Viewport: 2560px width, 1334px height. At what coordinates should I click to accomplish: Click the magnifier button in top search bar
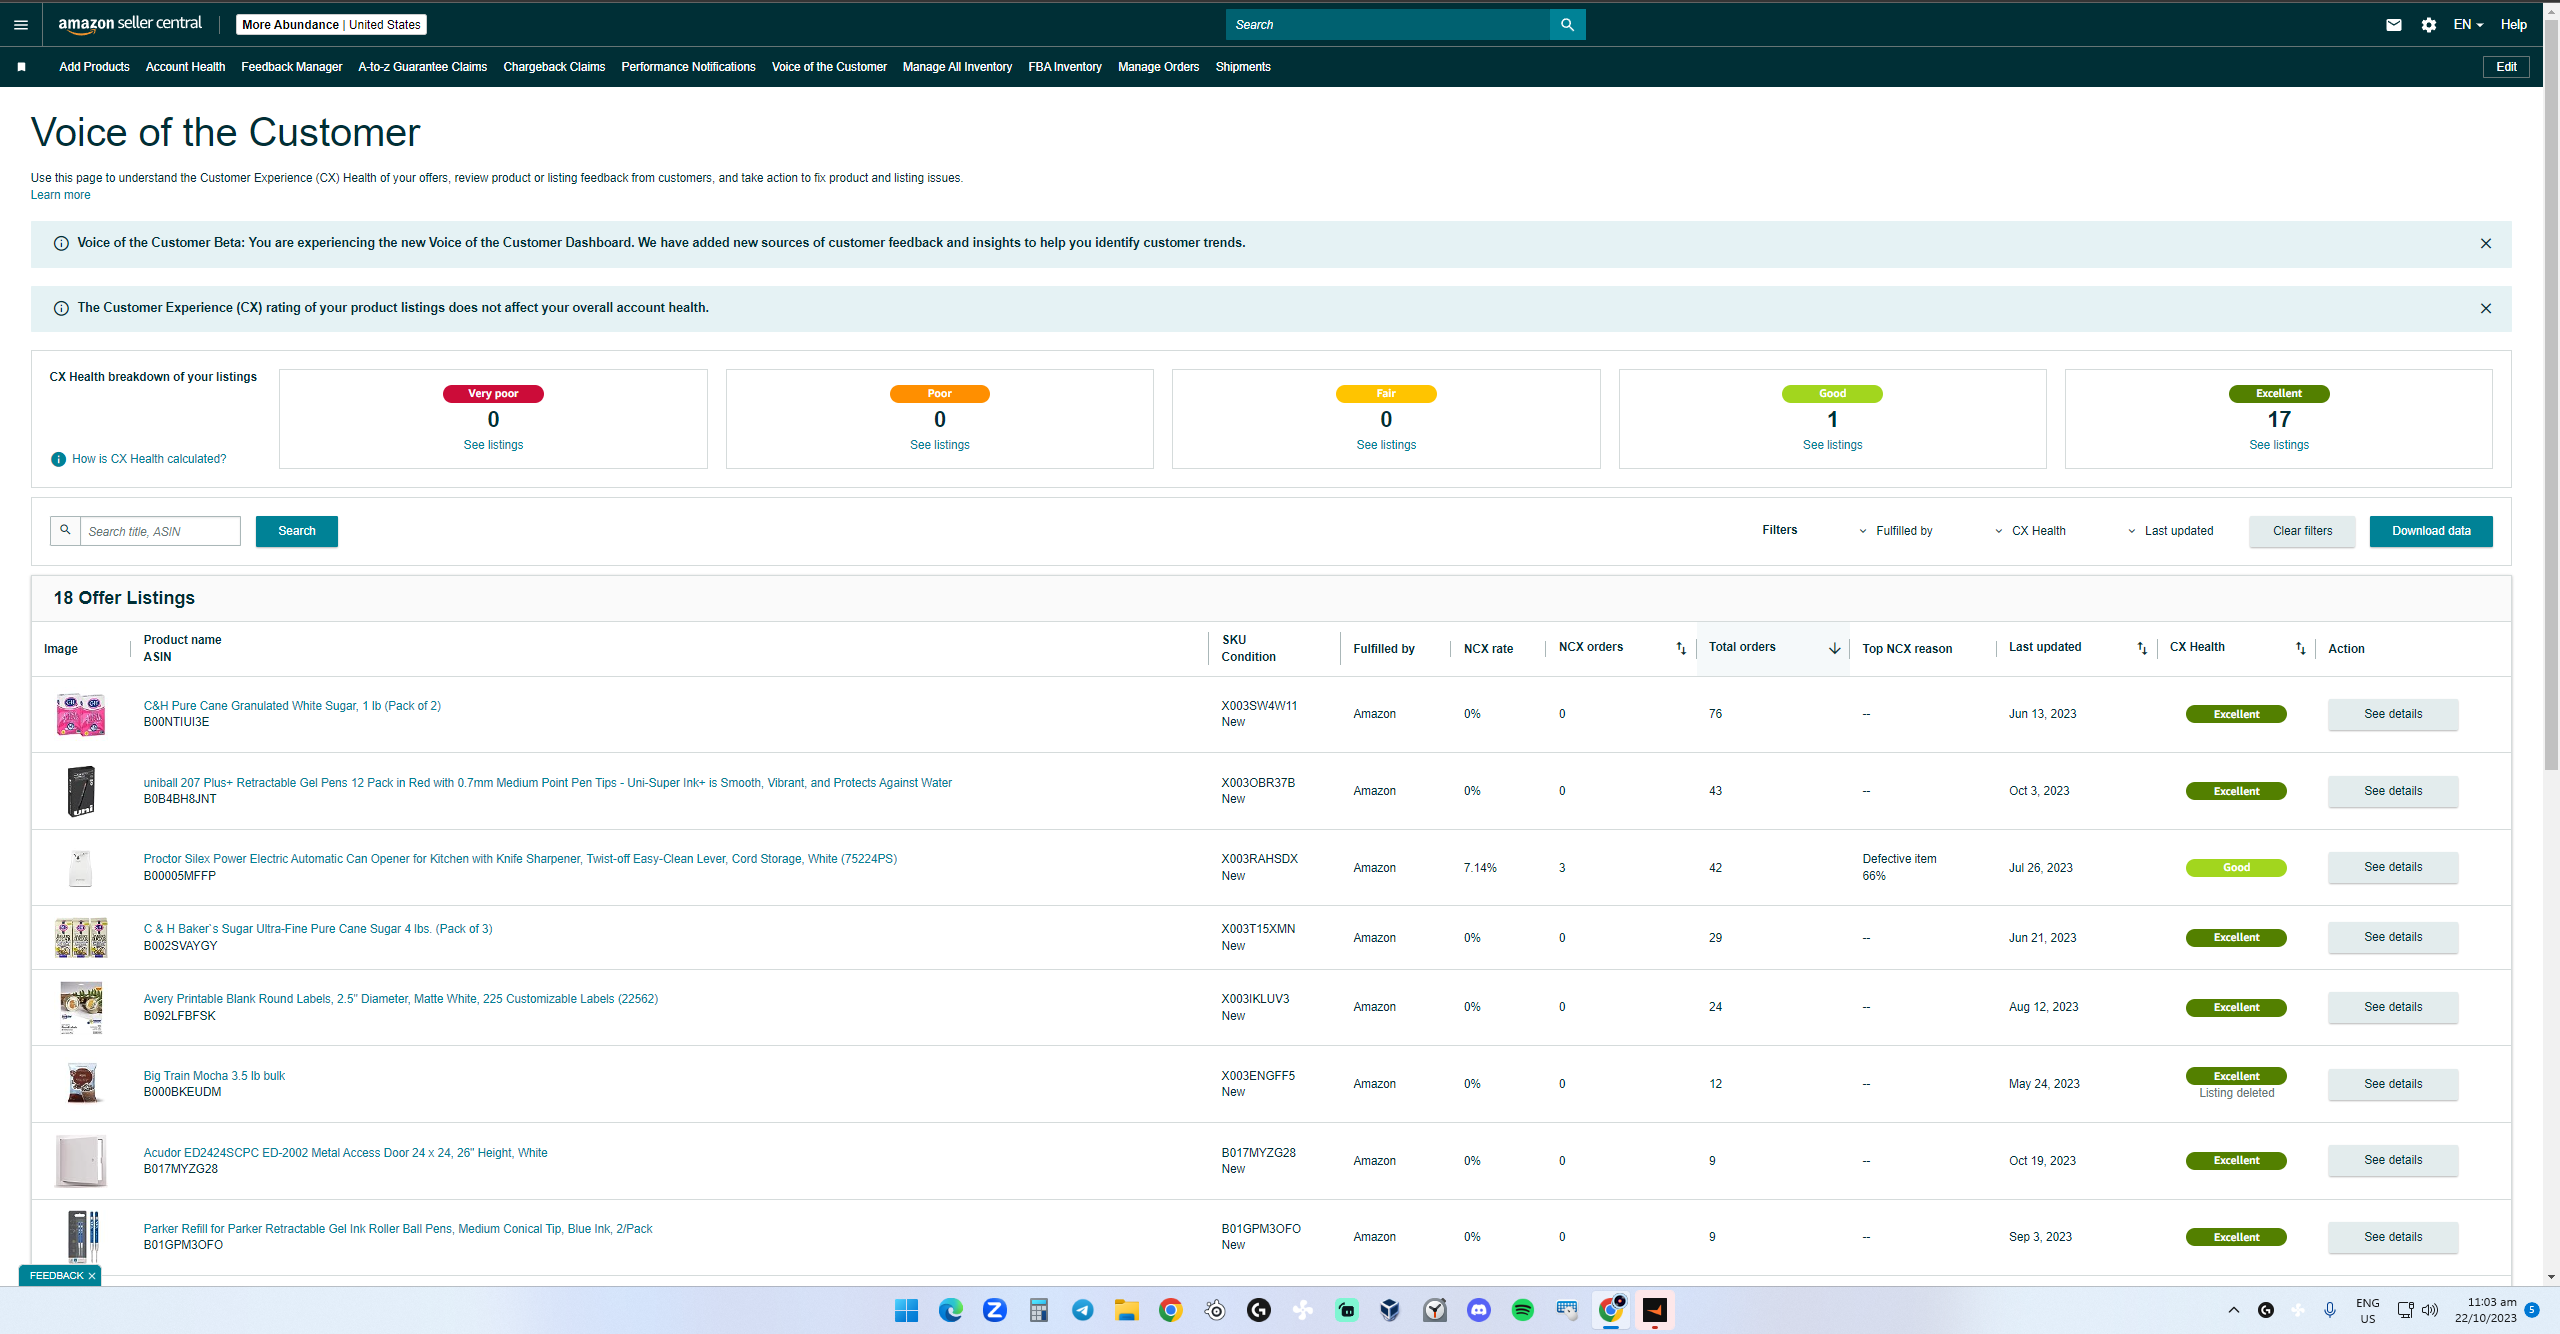pos(1567,25)
